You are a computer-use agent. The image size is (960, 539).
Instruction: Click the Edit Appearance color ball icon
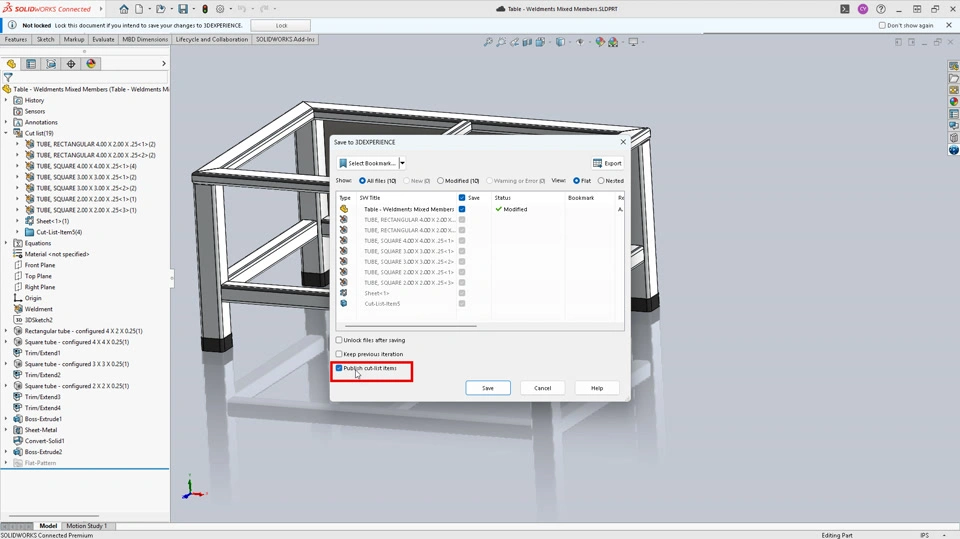[599, 42]
